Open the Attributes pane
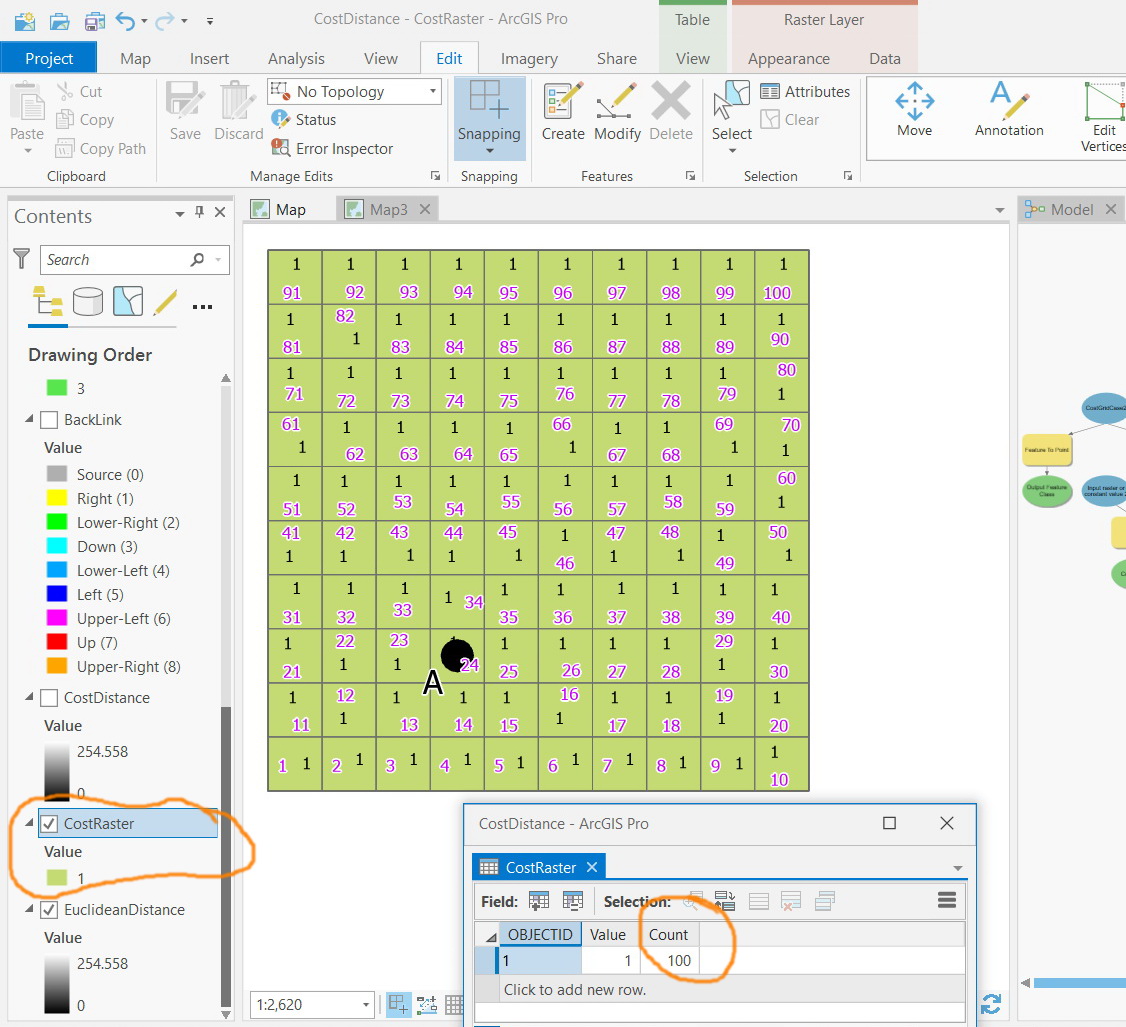The image size is (1126, 1027). [805, 91]
